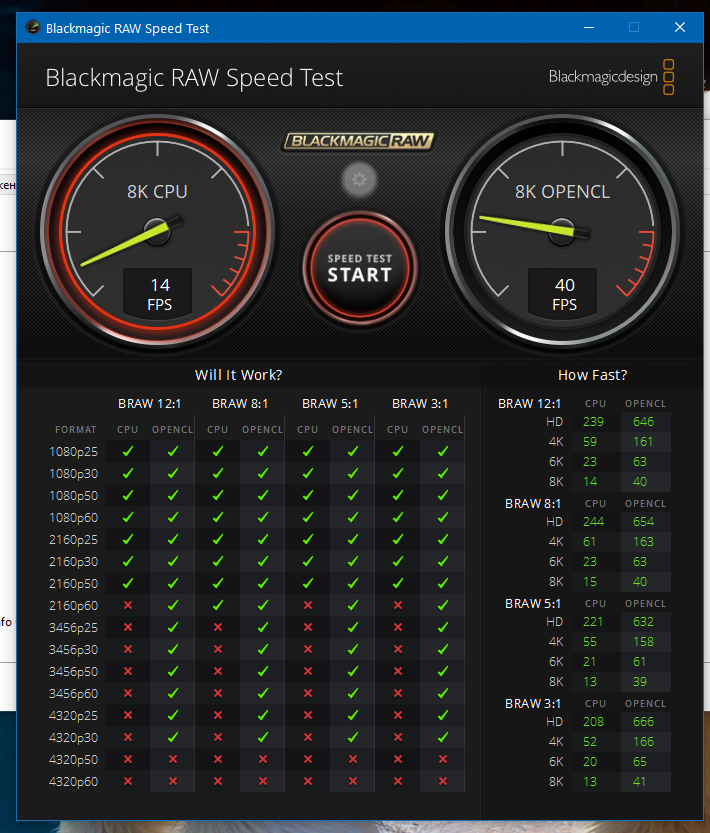Click BRAW 12:1 header in Will It Work
The image size is (710, 833).
[x=149, y=404]
